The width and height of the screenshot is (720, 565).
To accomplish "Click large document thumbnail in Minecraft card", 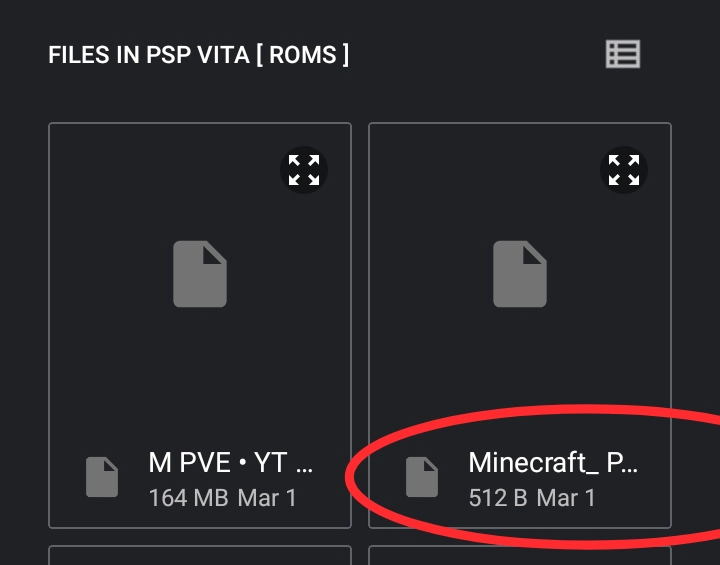I will (x=520, y=274).
